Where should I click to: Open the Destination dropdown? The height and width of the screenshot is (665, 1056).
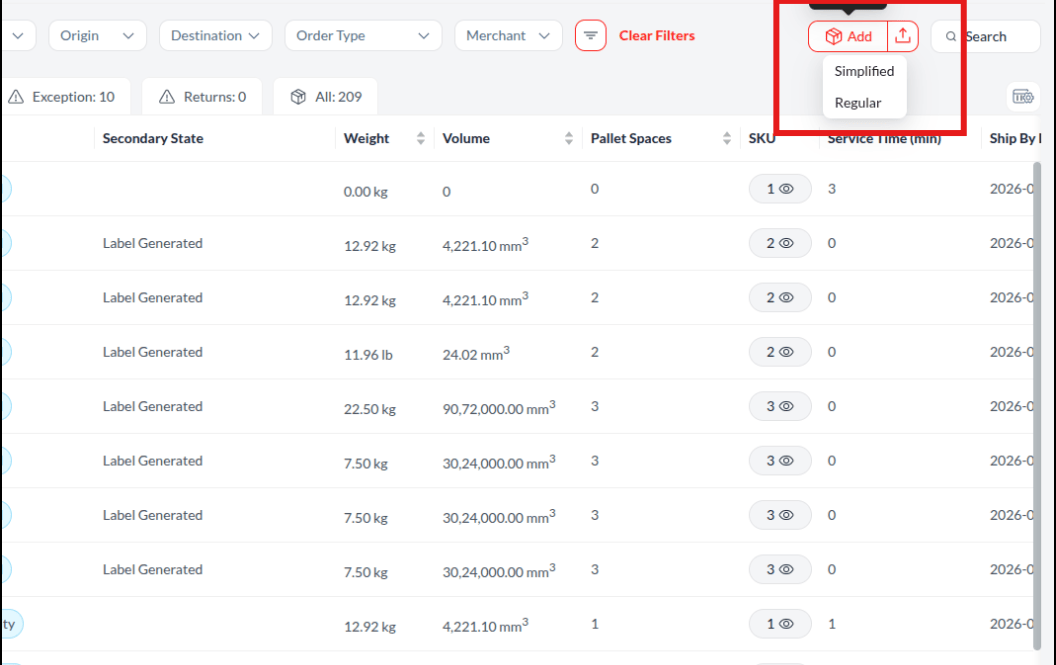[x=215, y=36]
